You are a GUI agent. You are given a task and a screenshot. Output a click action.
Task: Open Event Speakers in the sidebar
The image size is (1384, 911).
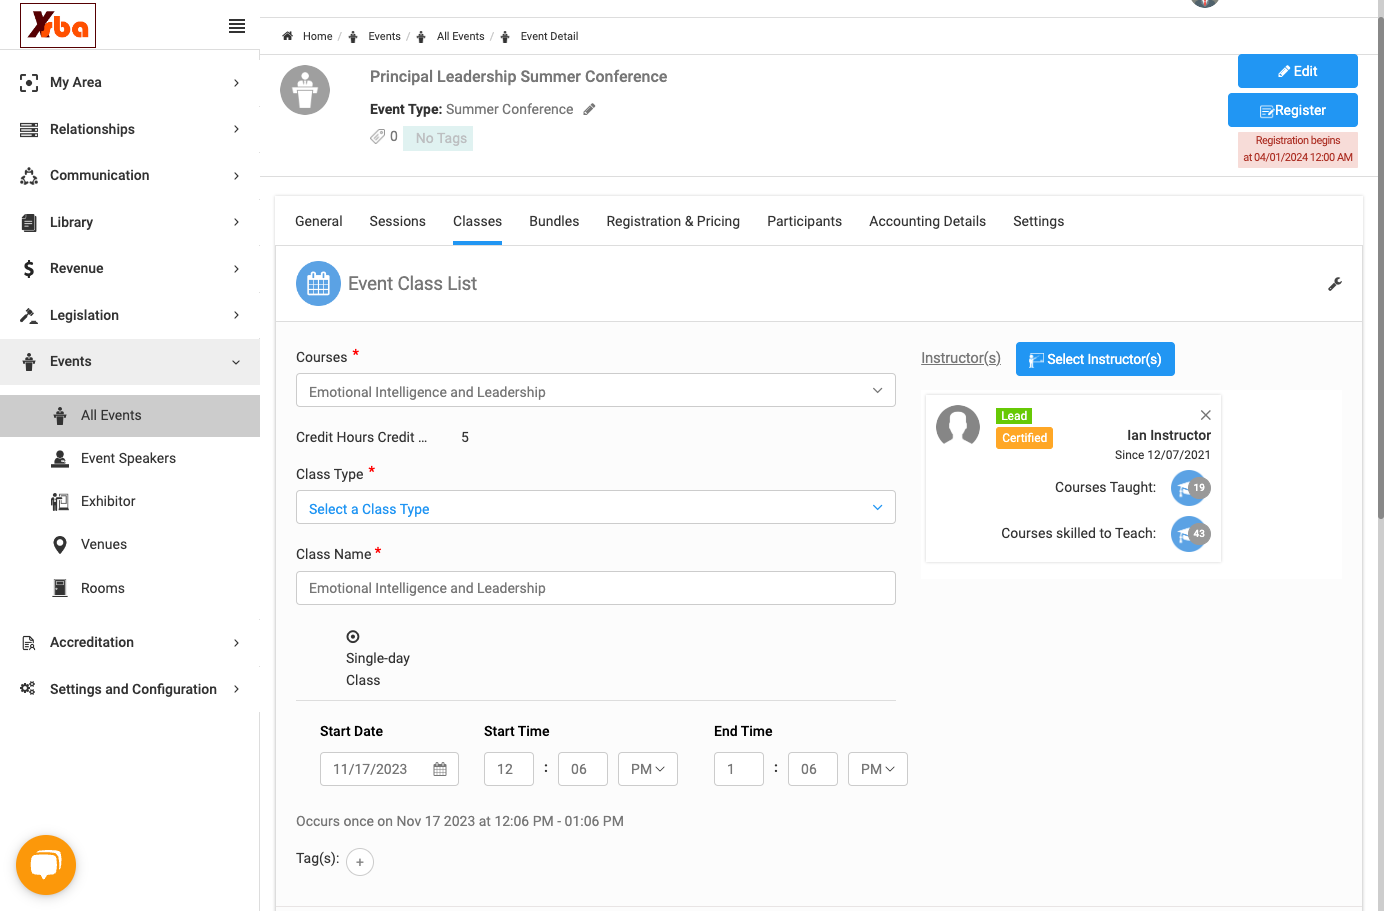(x=128, y=458)
